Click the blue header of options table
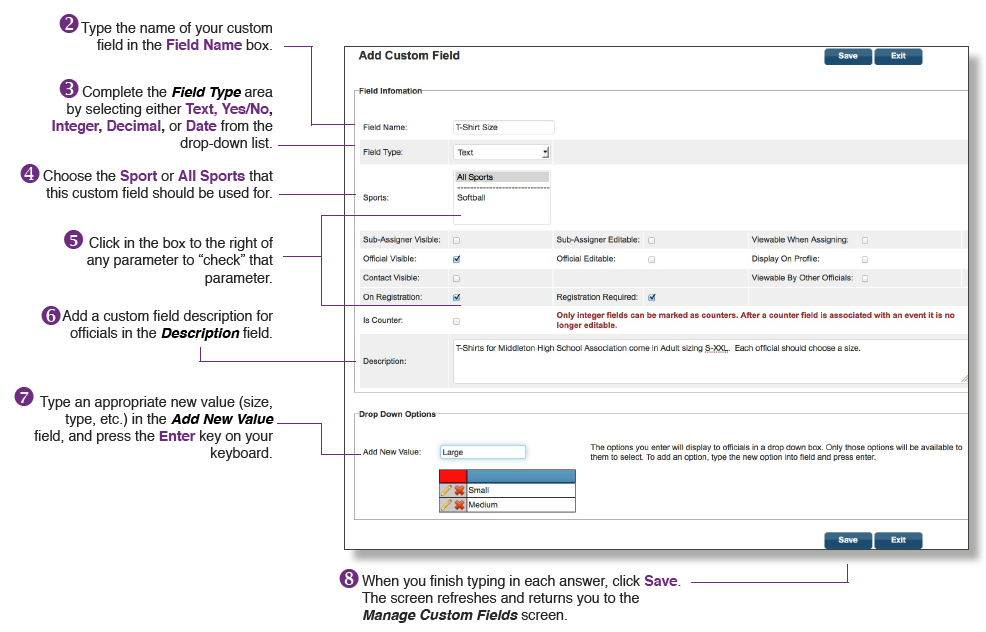986x632 pixels. click(x=521, y=476)
